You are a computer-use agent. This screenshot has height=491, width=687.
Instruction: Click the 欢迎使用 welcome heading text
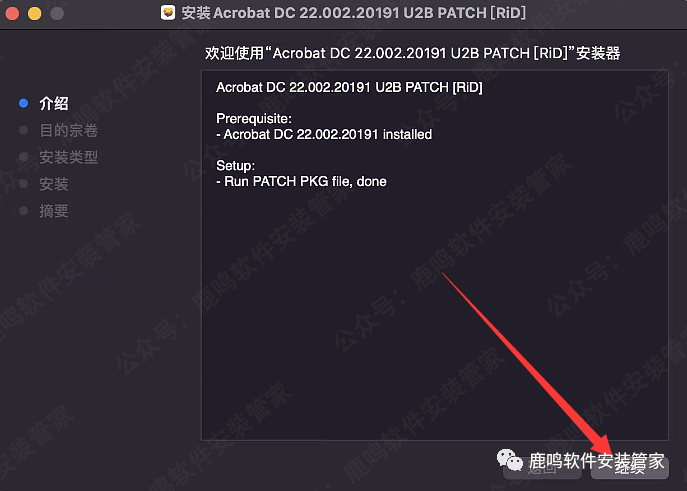(x=412, y=53)
